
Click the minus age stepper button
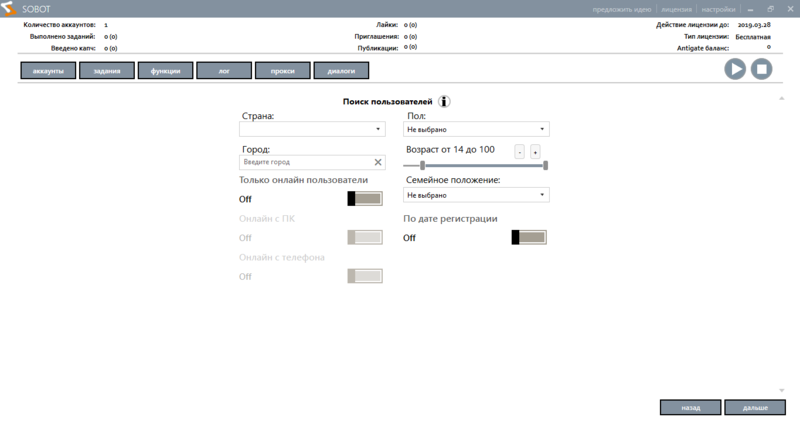pyautogui.click(x=519, y=152)
